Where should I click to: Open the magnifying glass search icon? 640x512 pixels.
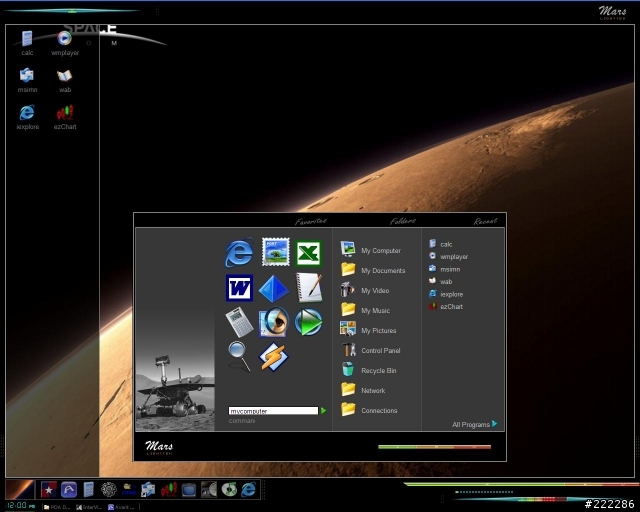[x=239, y=356]
